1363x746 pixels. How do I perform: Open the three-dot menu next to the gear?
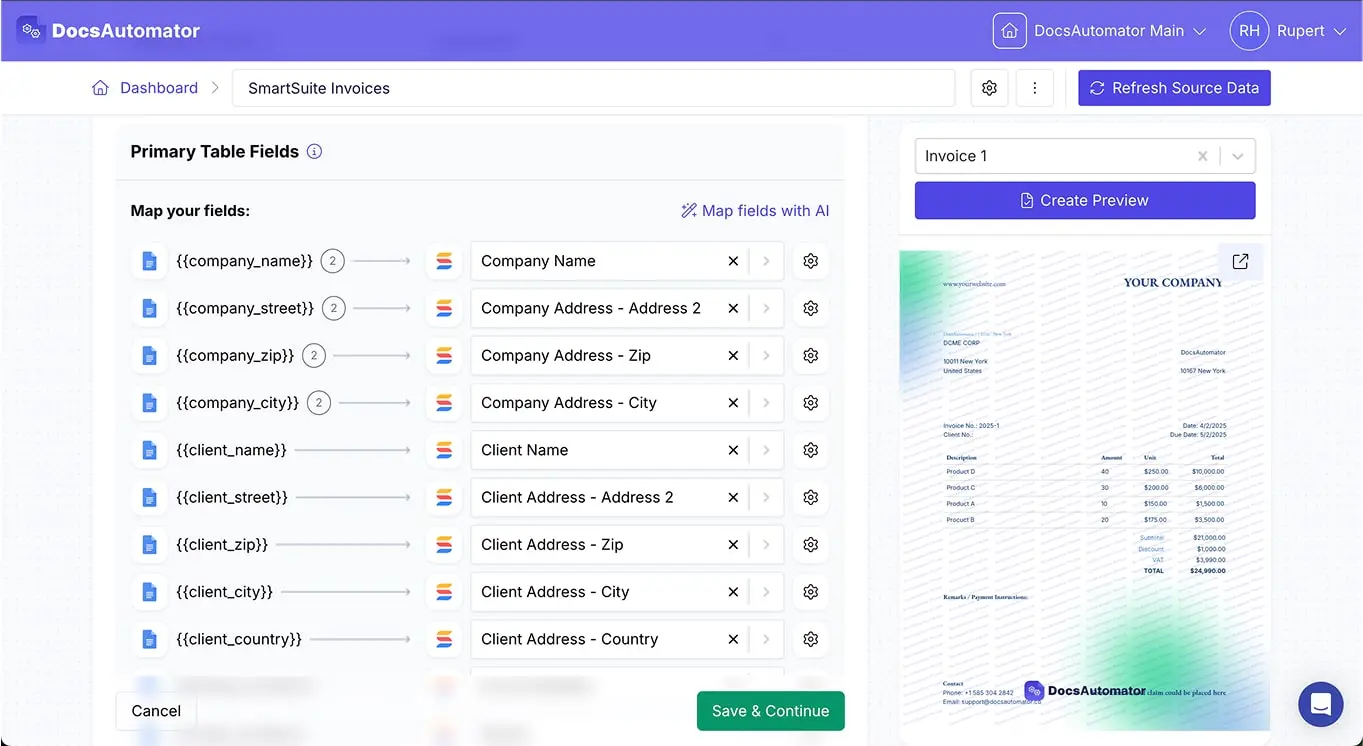1035,88
